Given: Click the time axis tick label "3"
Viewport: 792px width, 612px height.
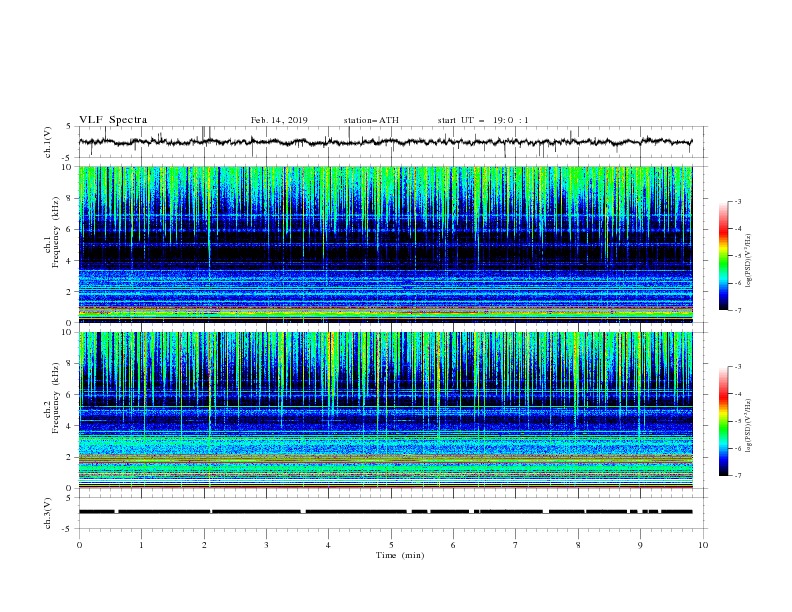Looking at the screenshot, I should [266, 545].
